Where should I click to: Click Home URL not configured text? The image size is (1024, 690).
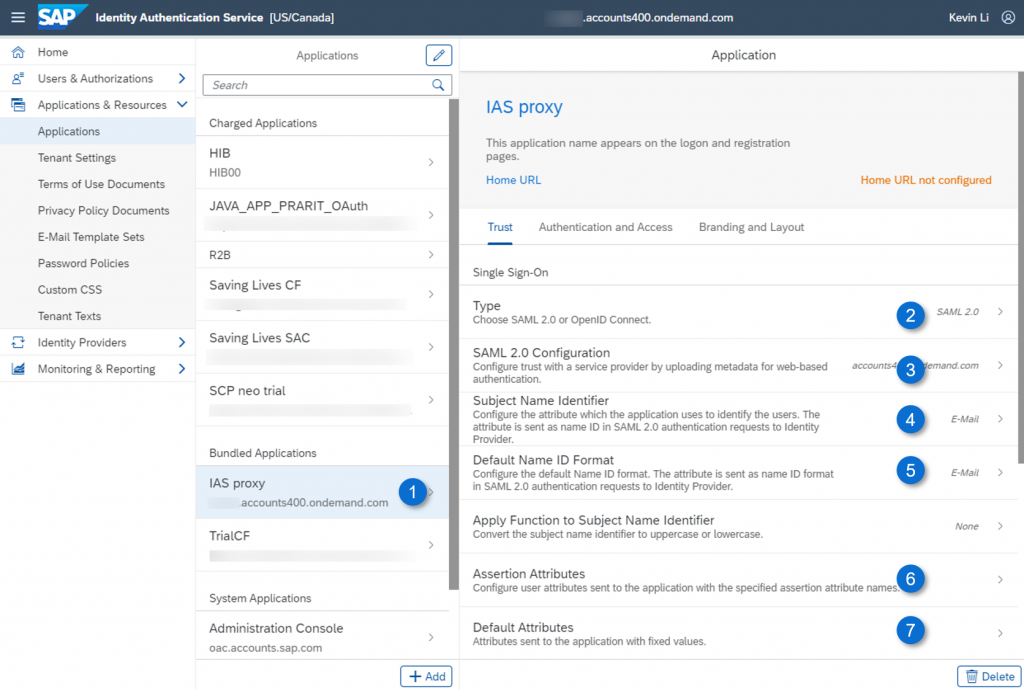tap(925, 180)
